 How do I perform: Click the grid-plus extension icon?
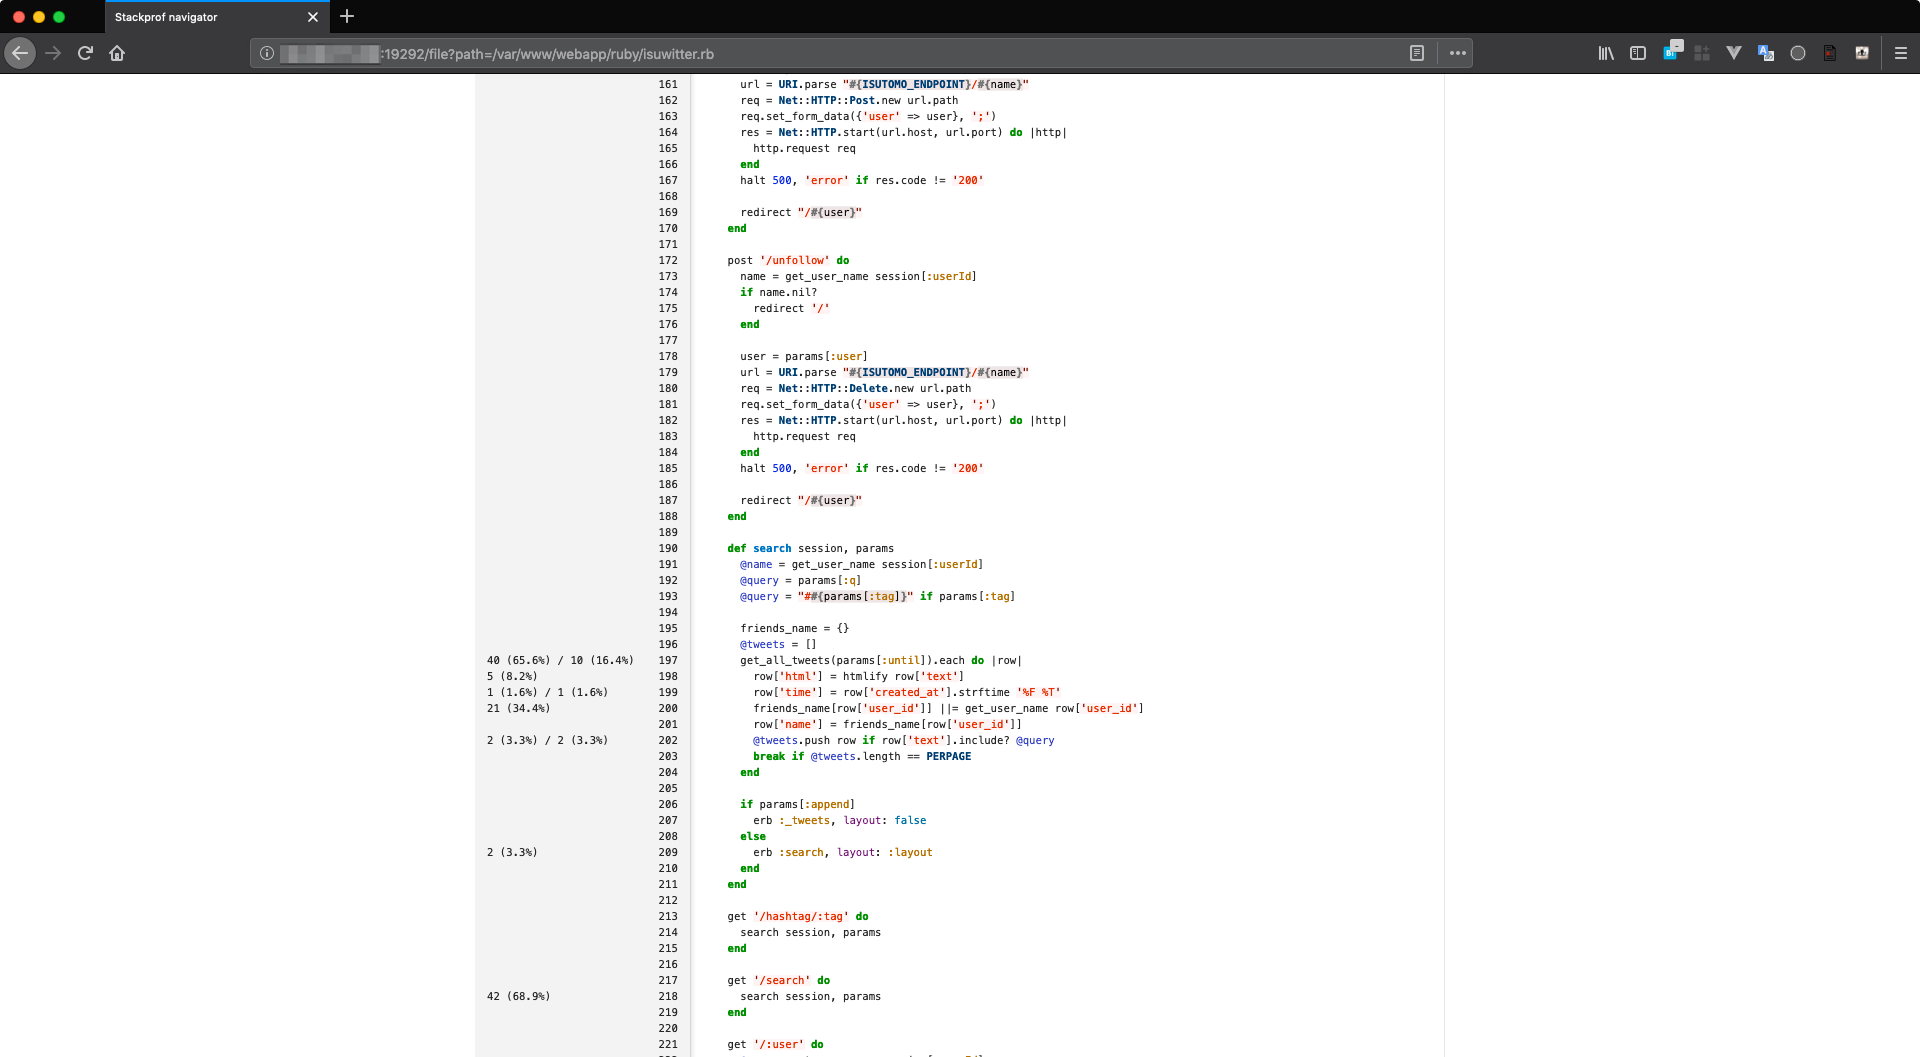[1701, 53]
